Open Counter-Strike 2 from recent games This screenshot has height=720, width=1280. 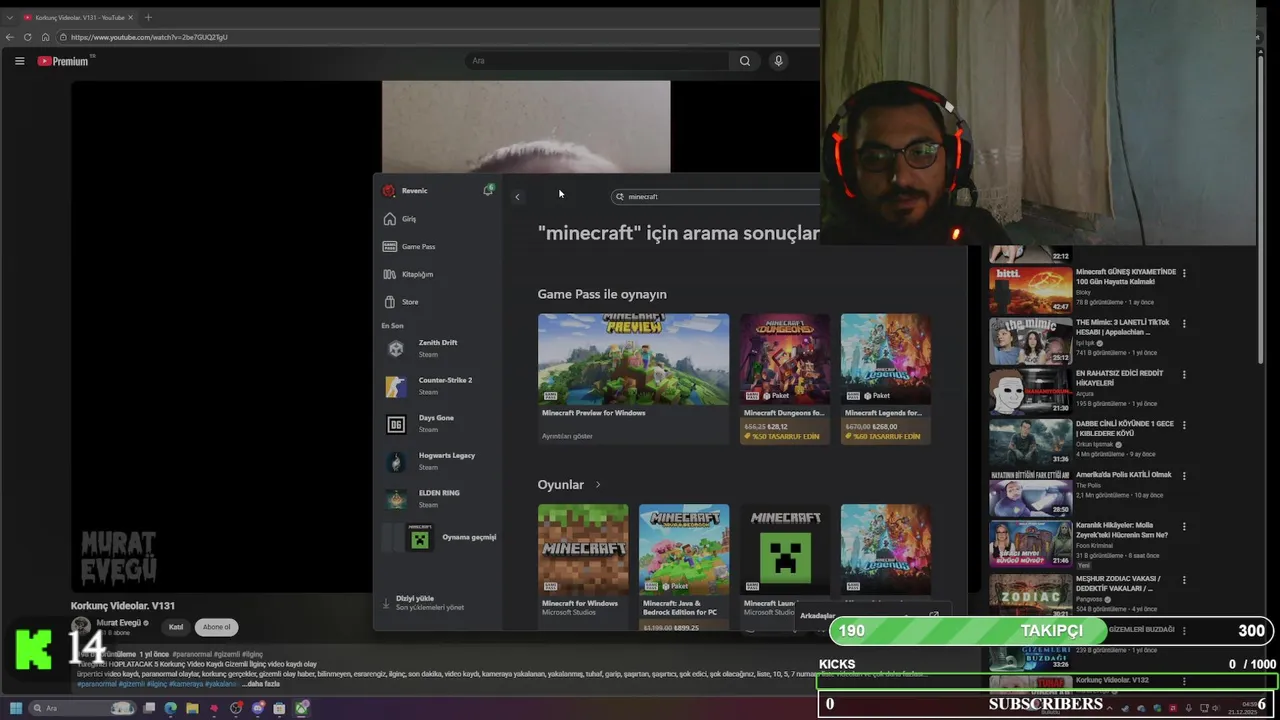[439, 386]
